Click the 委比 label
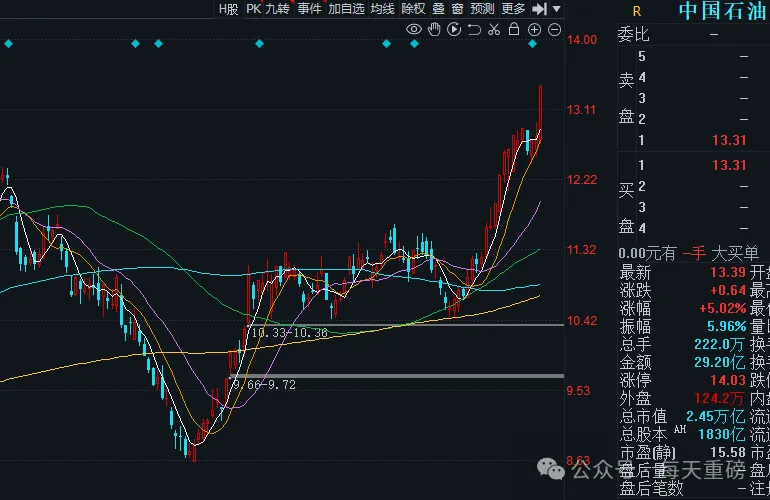The width and height of the screenshot is (770, 500). click(x=633, y=34)
